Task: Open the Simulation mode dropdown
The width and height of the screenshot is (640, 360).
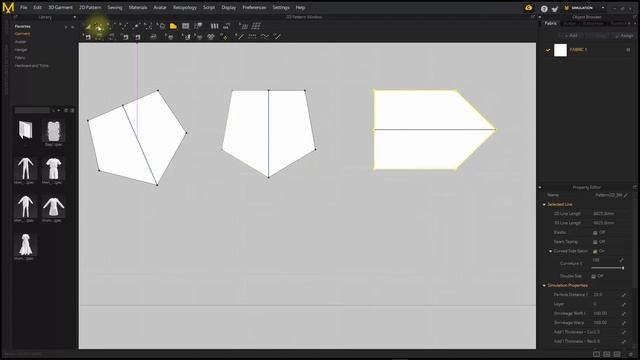Action: tap(603, 8)
